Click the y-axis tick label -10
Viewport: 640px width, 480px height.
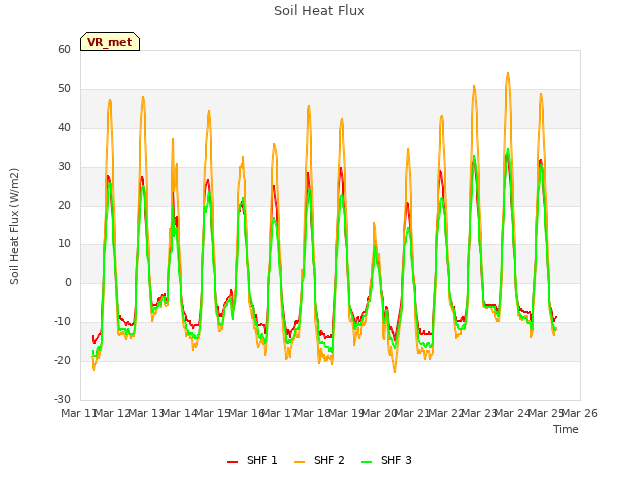coord(62,322)
